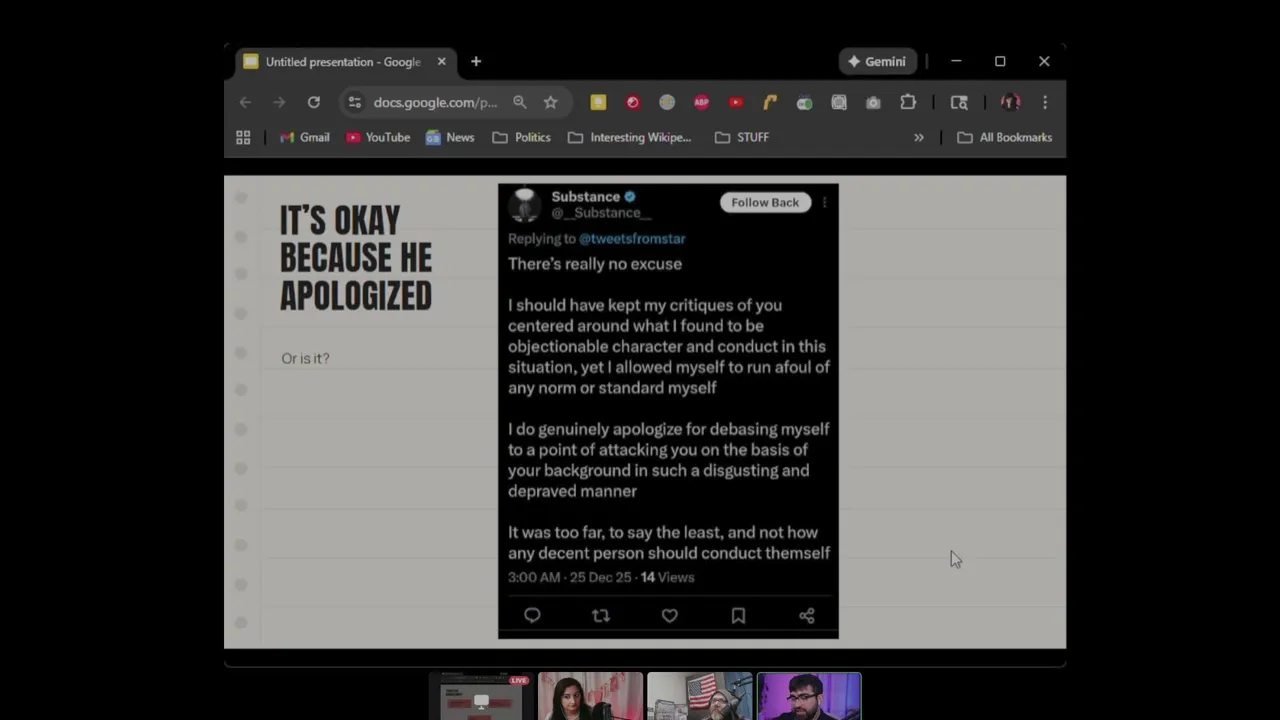Open the round globe-like extension icon
1280x720 pixels.
(x=667, y=102)
